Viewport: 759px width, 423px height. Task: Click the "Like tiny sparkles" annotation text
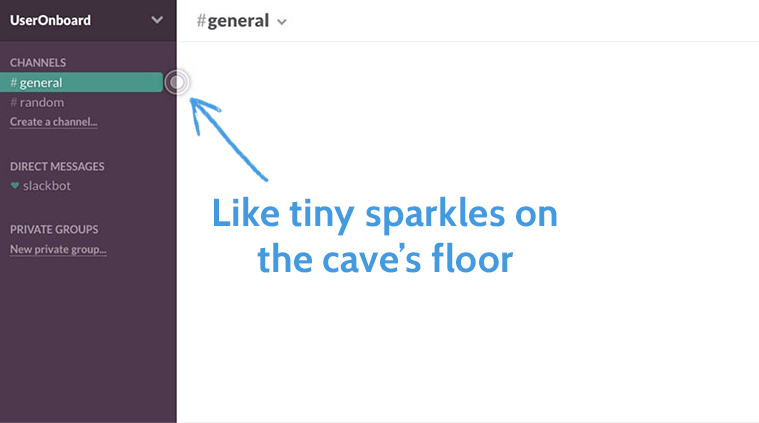[x=384, y=215]
